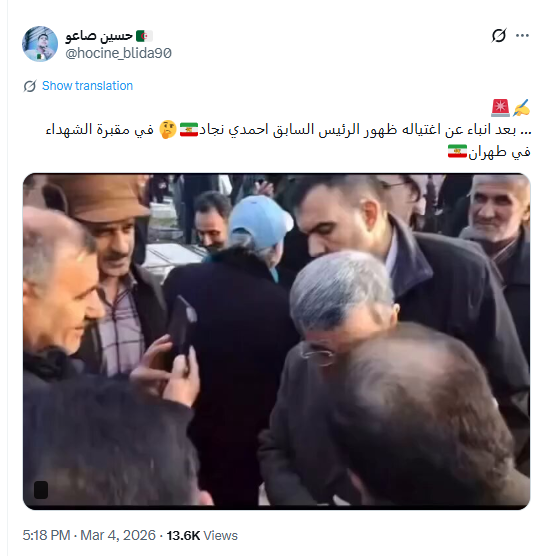546x556 pixels.
Task: Open the three-dot more options menu
Action: pos(522,35)
